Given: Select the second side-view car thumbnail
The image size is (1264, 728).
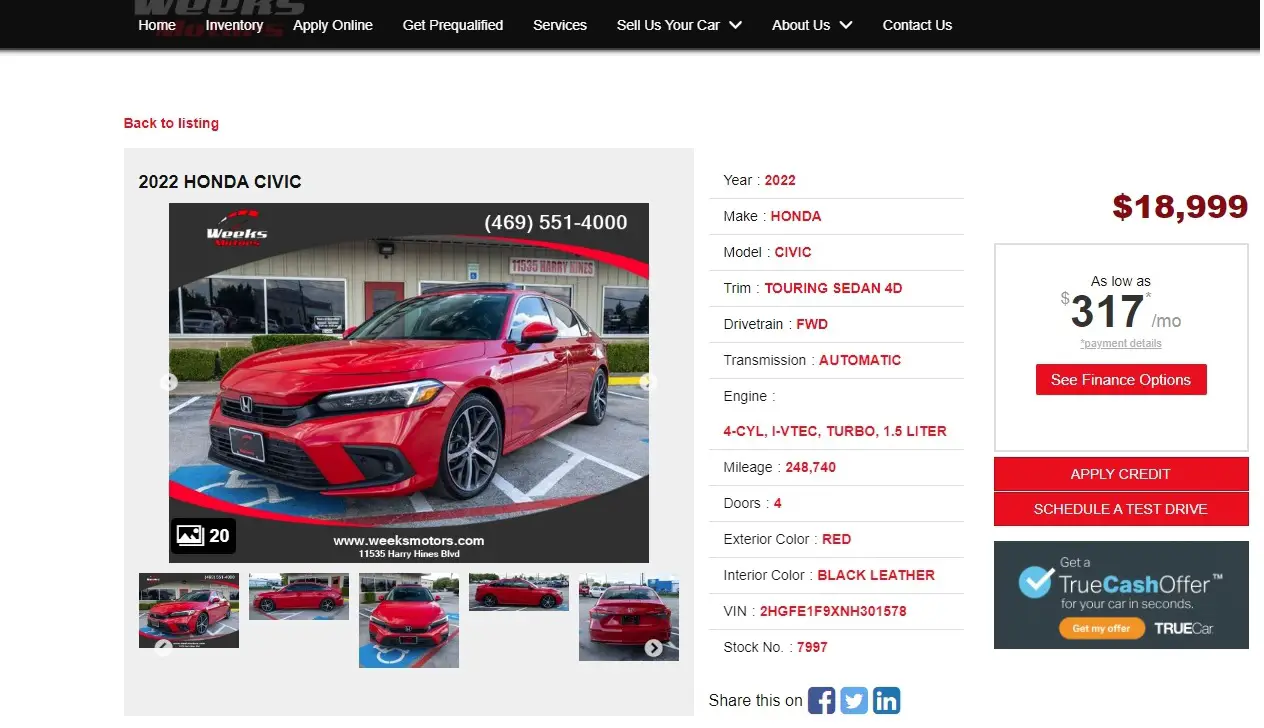Looking at the screenshot, I should pyautogui.click(x=299, y=596).
